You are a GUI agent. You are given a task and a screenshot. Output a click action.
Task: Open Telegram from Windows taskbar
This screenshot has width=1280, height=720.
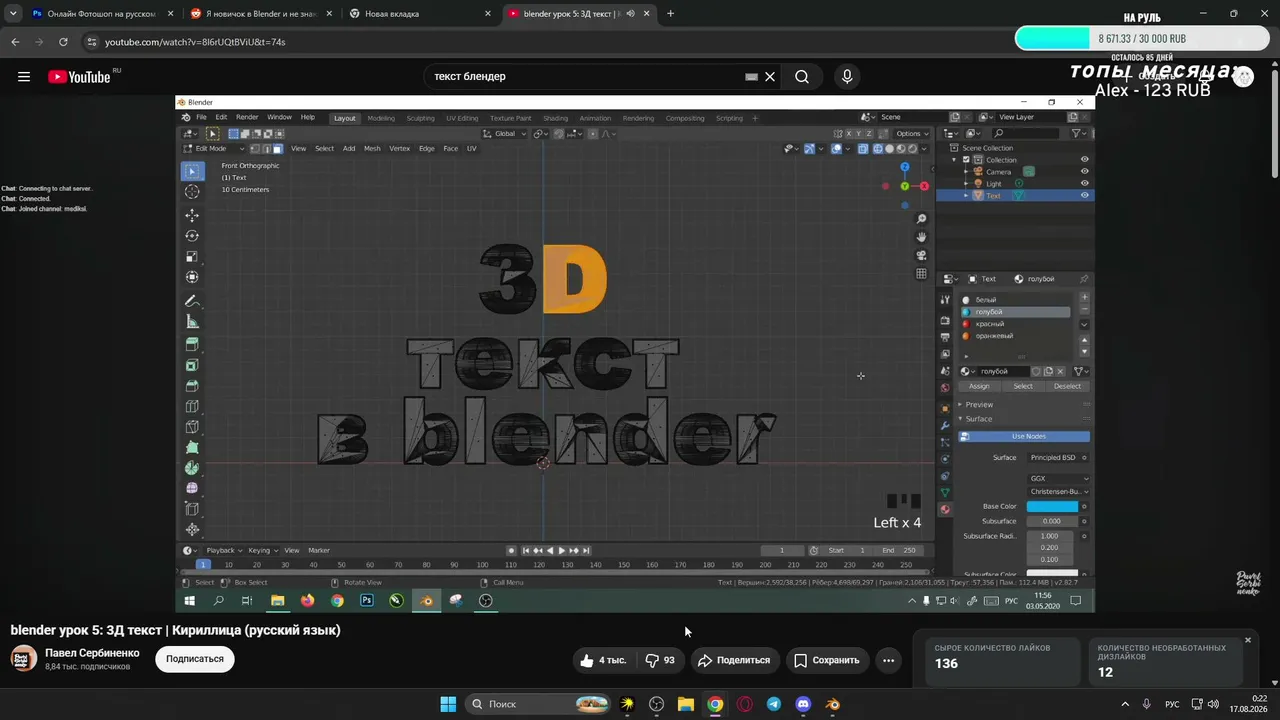click(774, 704)
